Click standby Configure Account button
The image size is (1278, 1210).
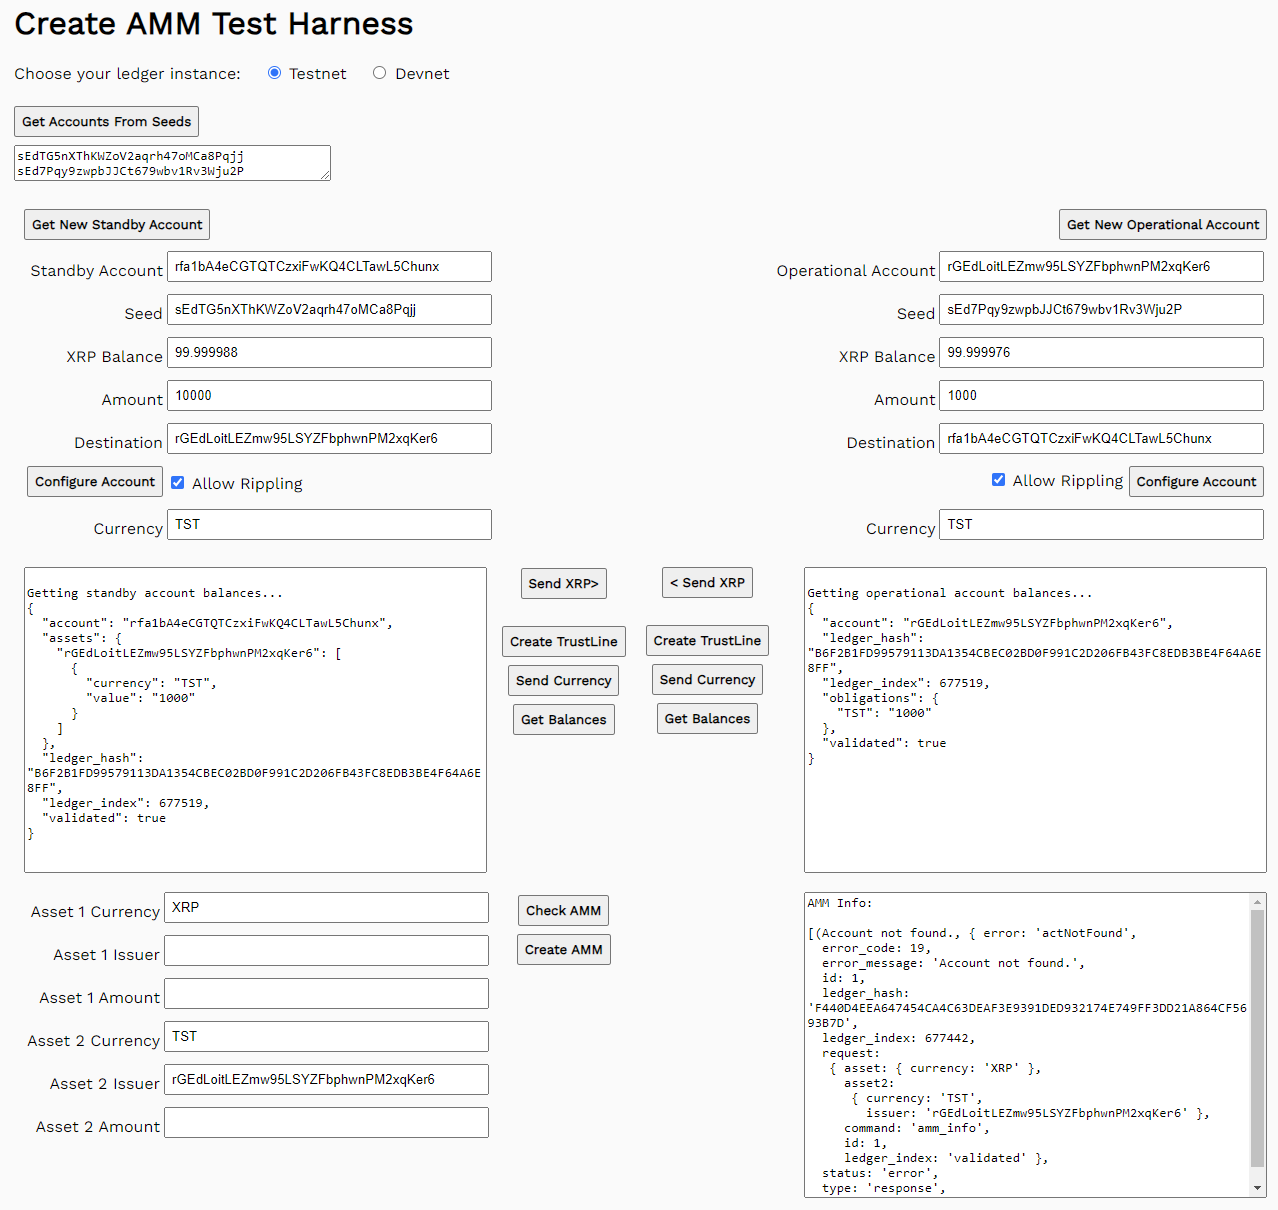click(x=95, y=482)
